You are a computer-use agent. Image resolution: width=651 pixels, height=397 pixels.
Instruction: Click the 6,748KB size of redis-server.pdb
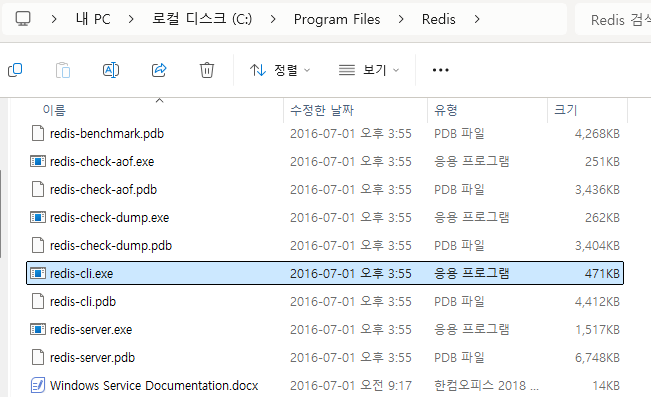click(x=597, y=358)
